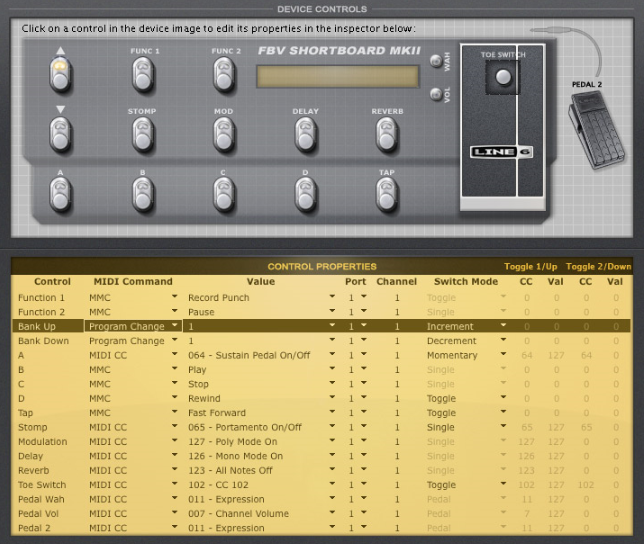Screen dimensions: 644x544
Task: Open MIDI Command dropdown for Bank Up
Action: 175,325
